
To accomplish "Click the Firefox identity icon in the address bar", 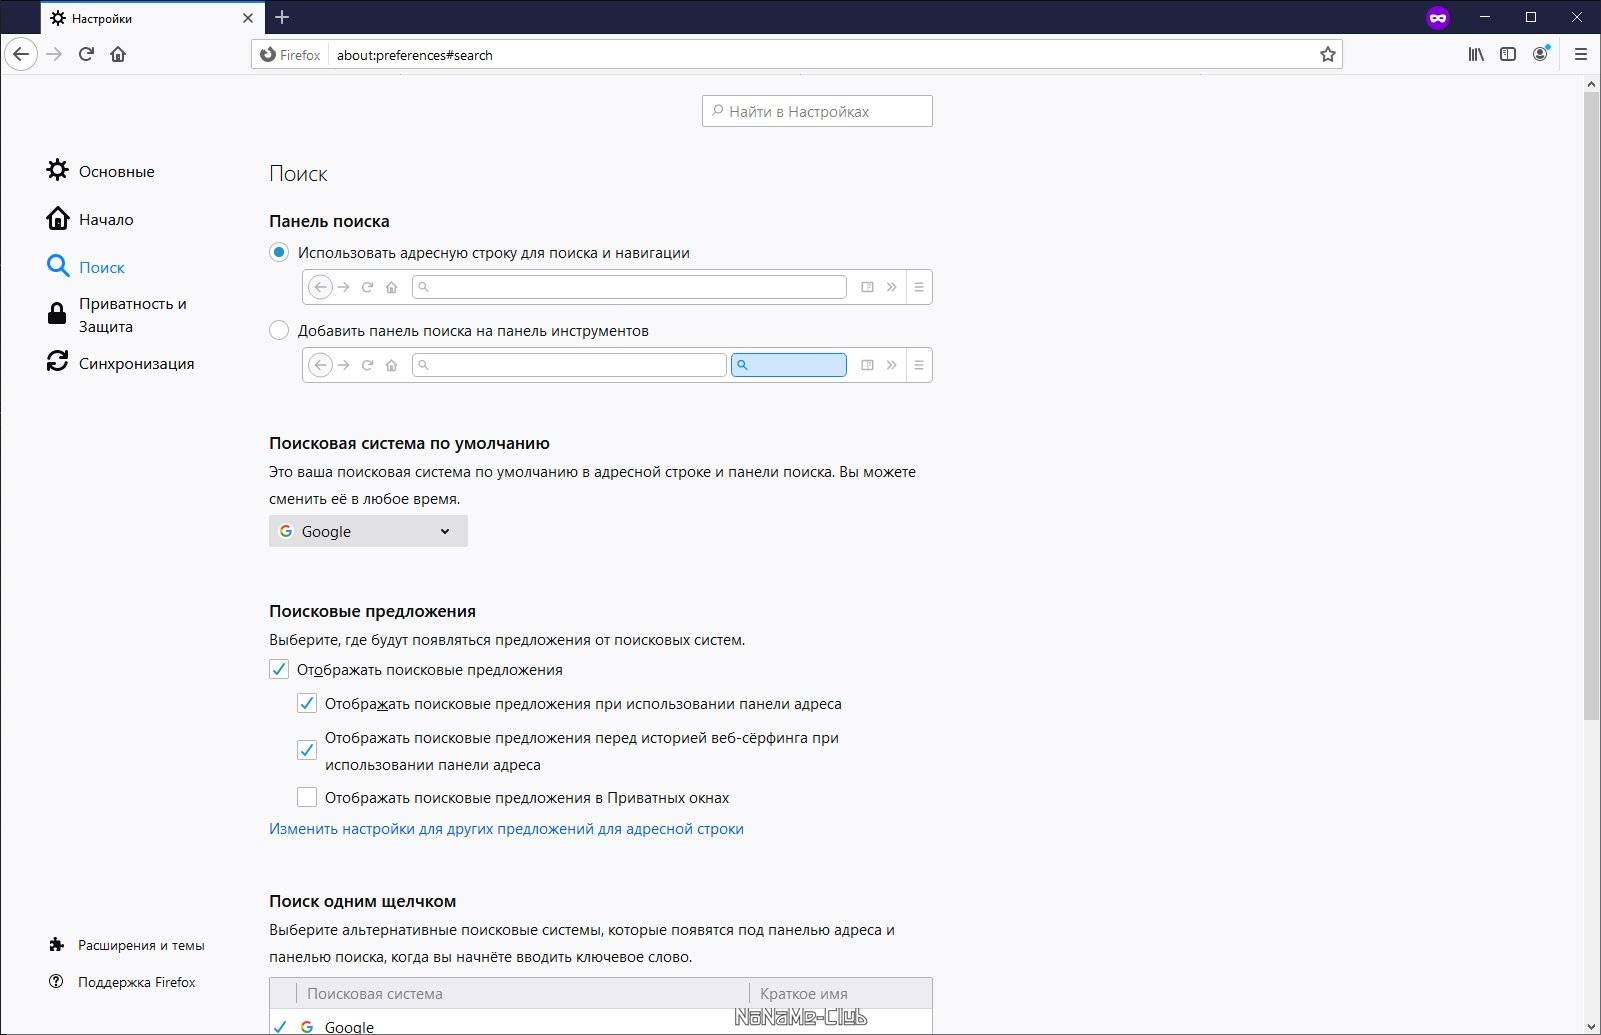I will 291,54.
